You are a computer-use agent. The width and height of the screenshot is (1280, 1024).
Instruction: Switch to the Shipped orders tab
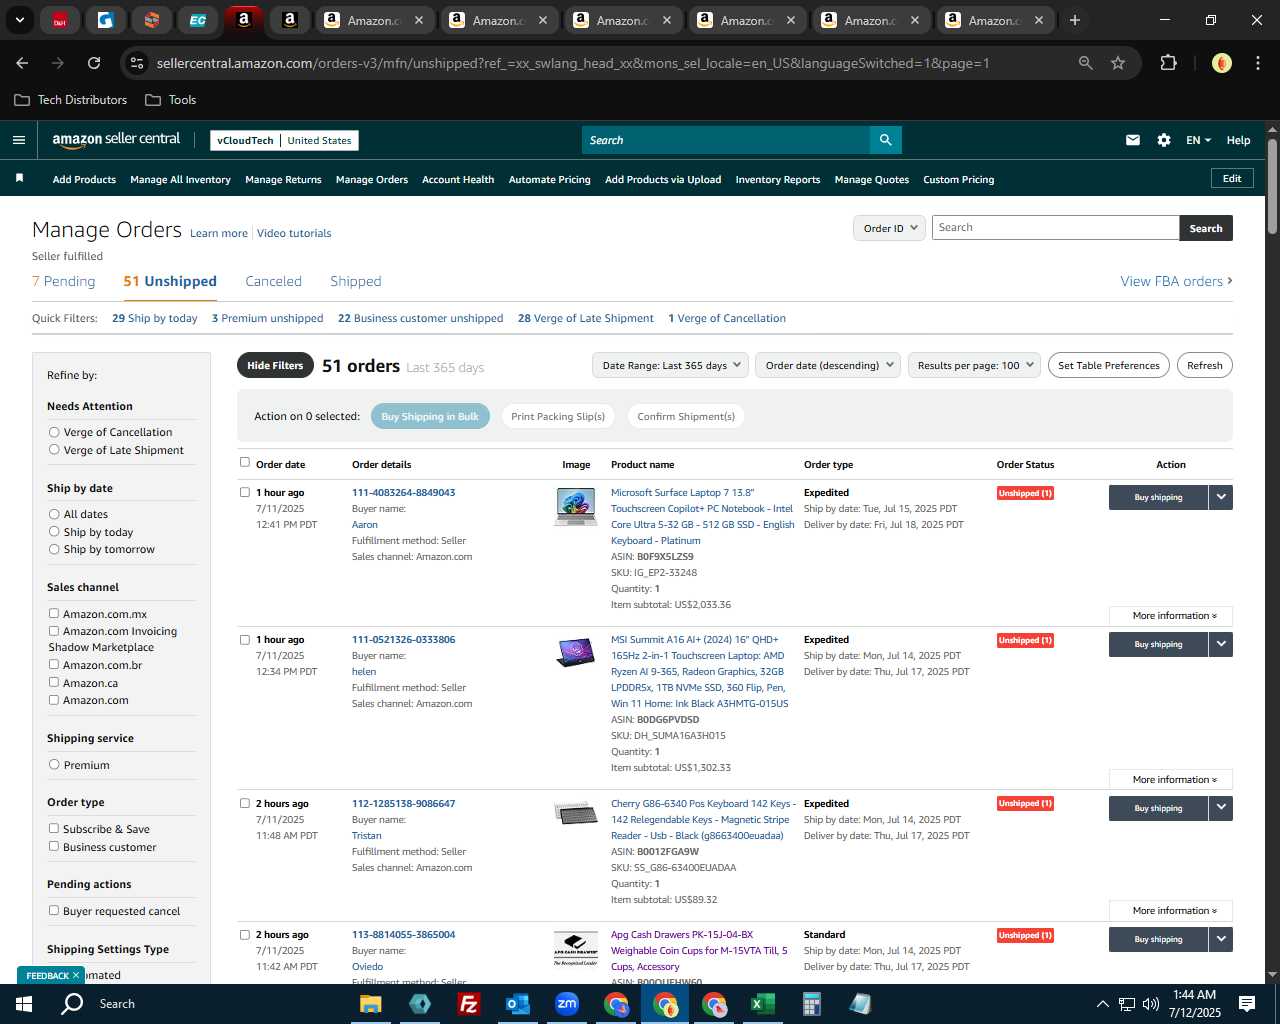[356, 281]
